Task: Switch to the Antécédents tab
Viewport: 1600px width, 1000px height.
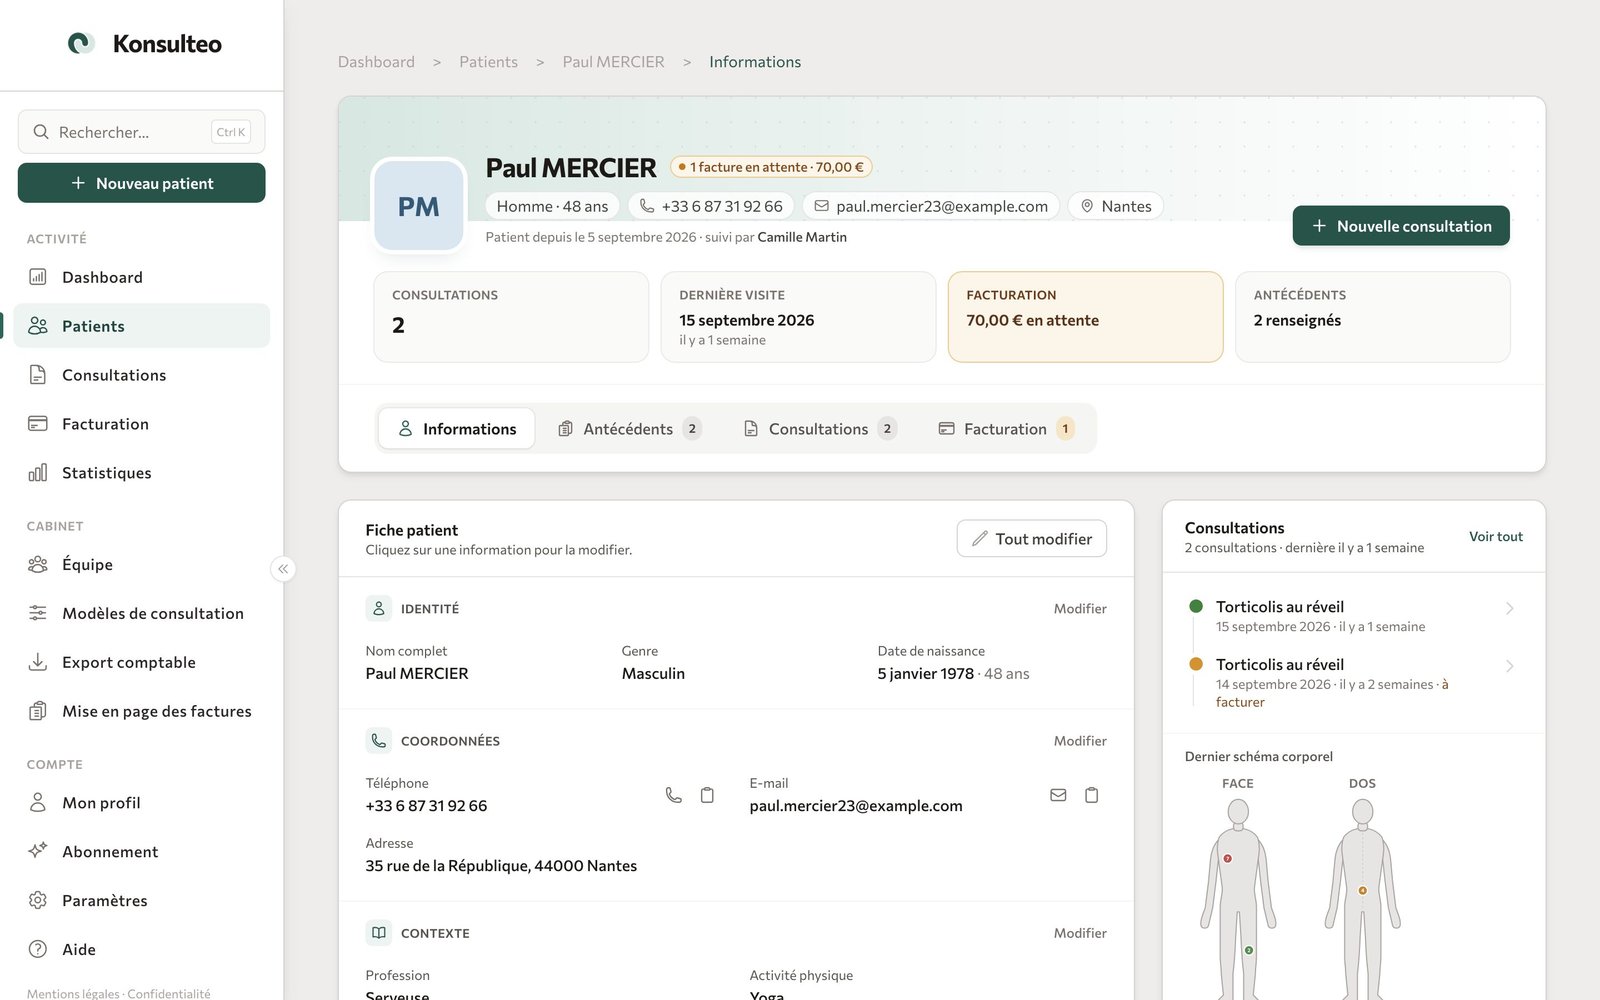Action: [630, 428]
